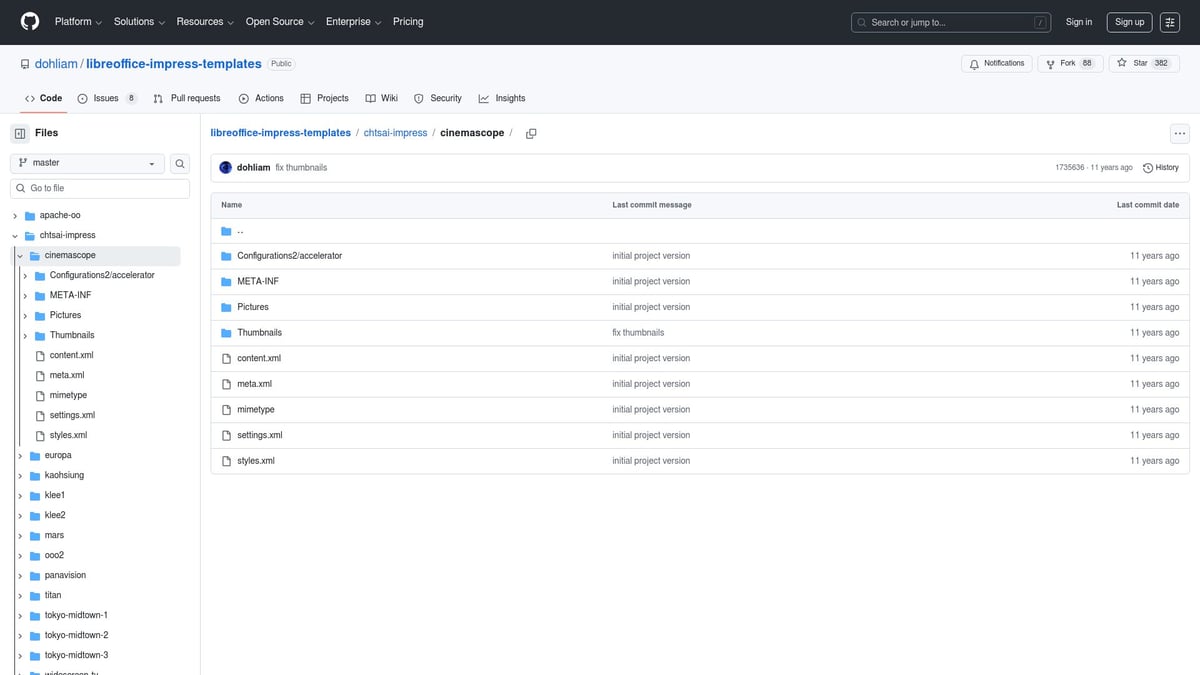Expand Thumbnails folder in file tree
This screenshot has width=1200, height=675.
pos(25,335)
